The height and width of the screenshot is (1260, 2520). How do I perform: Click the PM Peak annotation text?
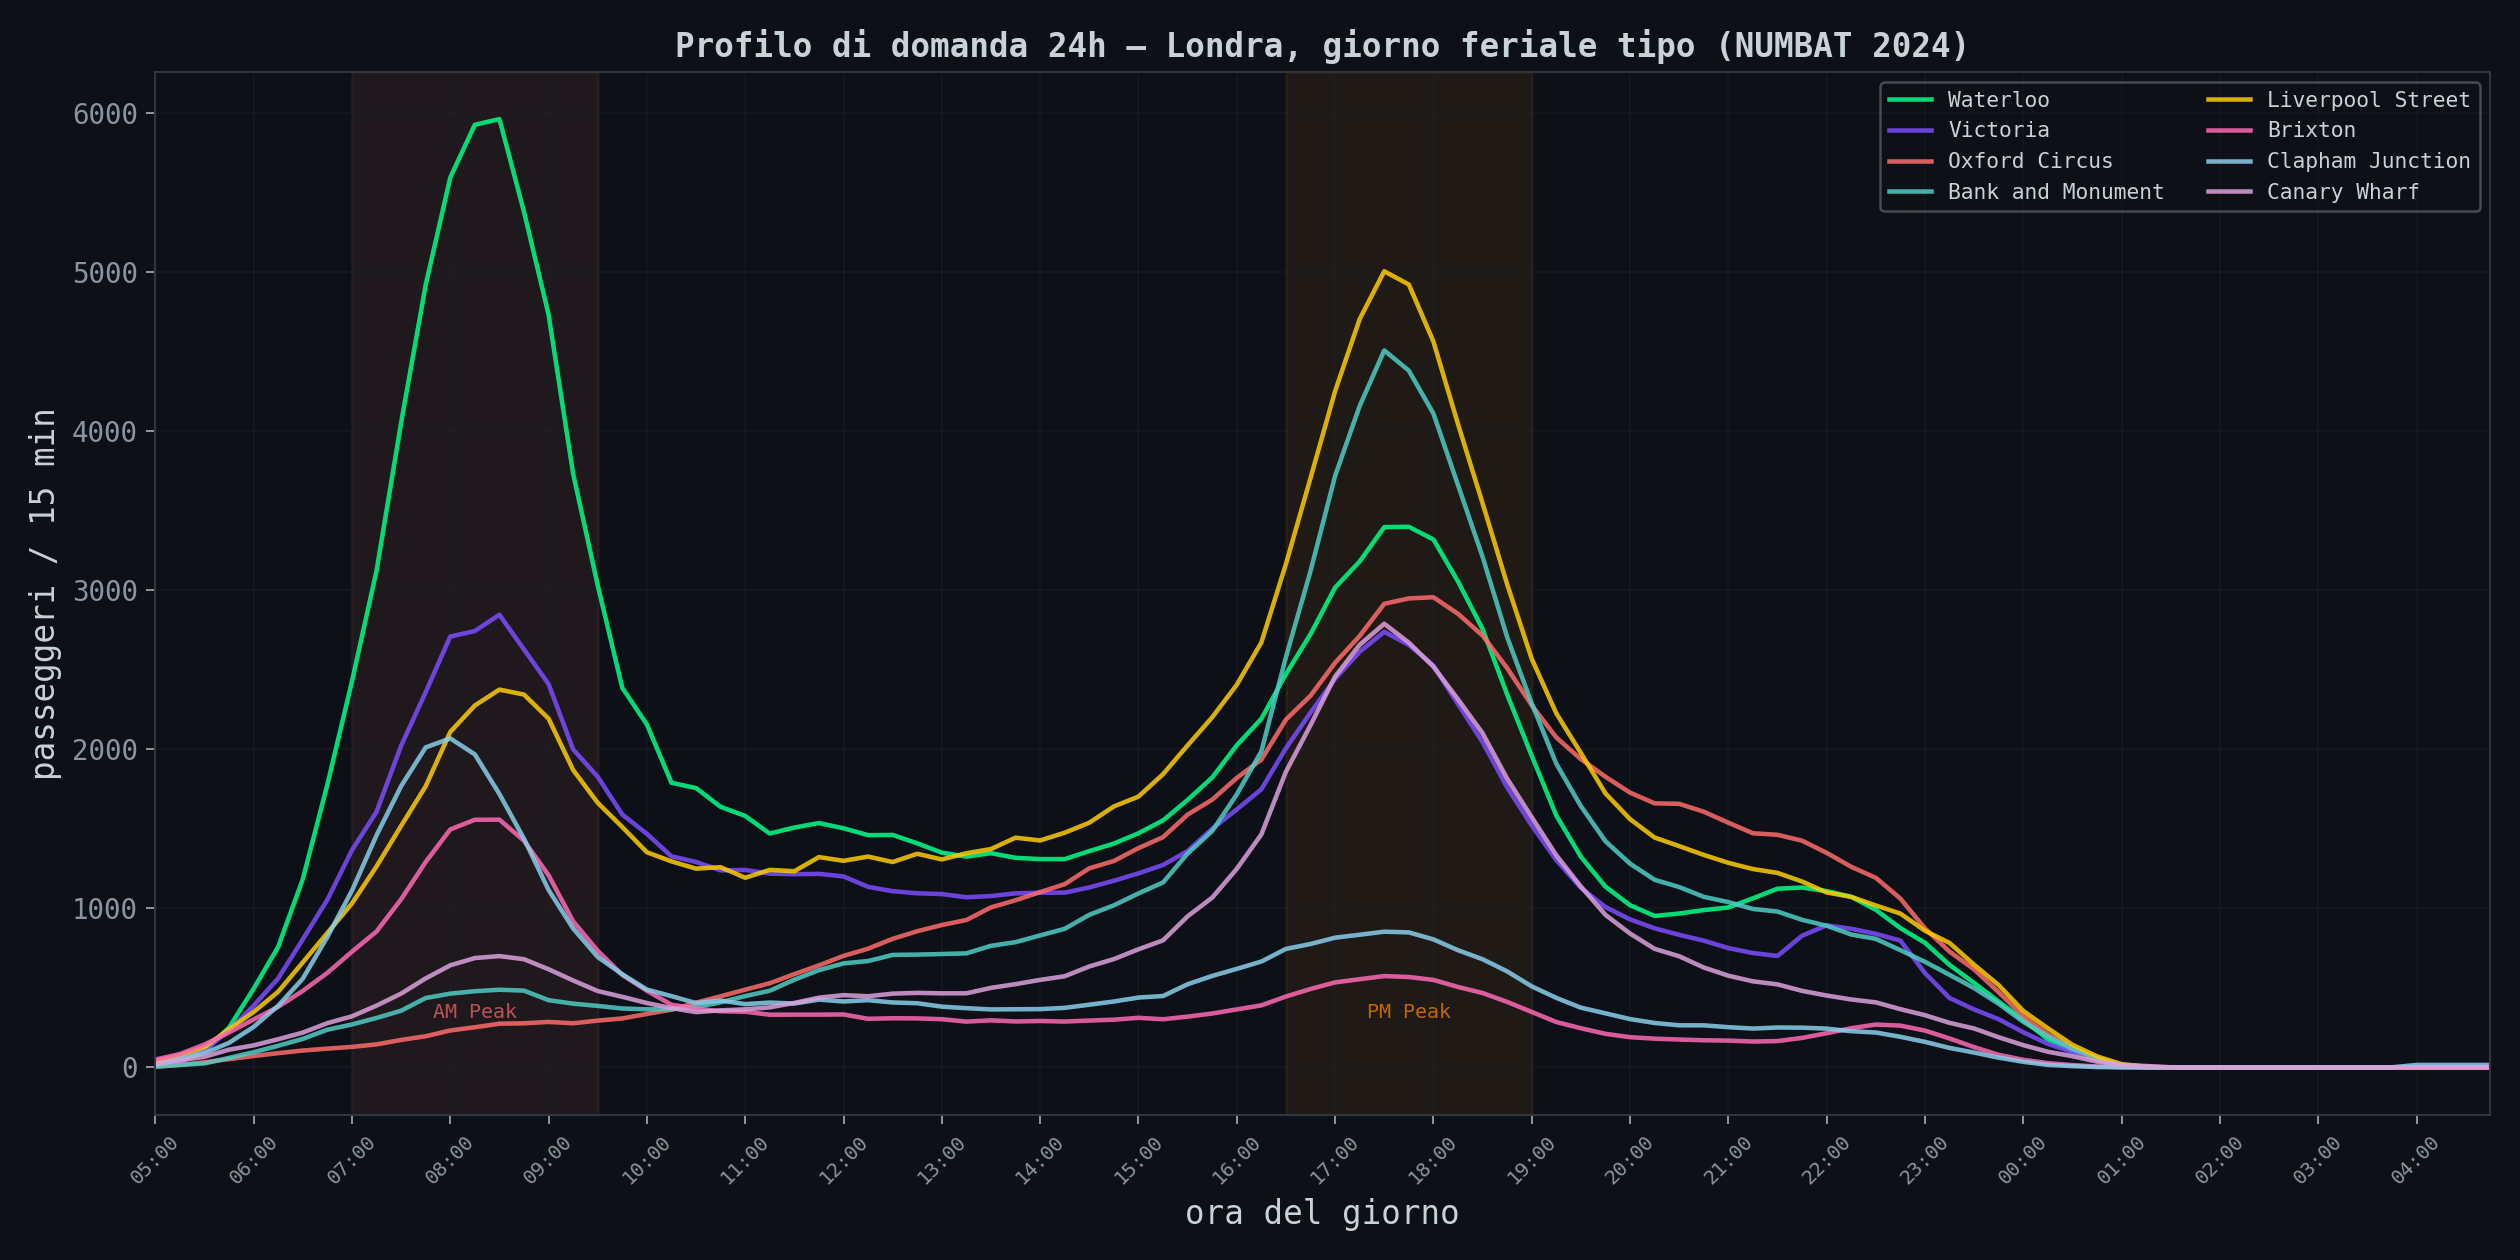pyautogui.click(x=1408, y=1012)
